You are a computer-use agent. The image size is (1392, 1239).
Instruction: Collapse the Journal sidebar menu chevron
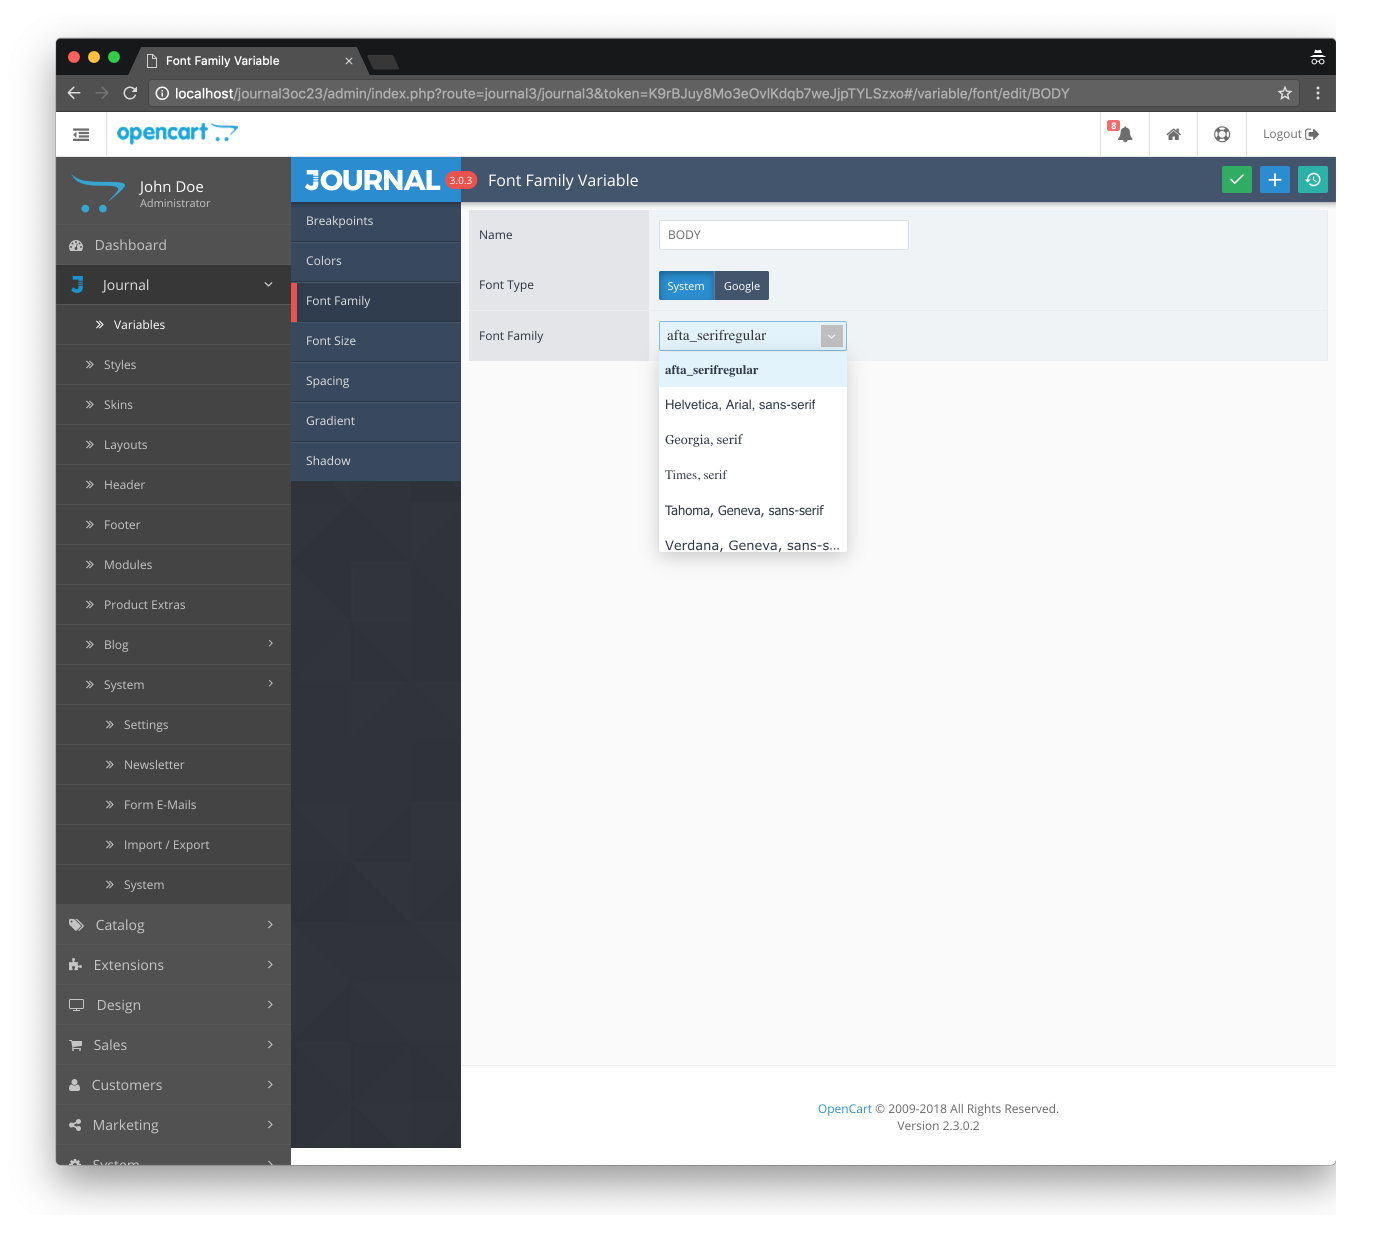pos(268,285)
